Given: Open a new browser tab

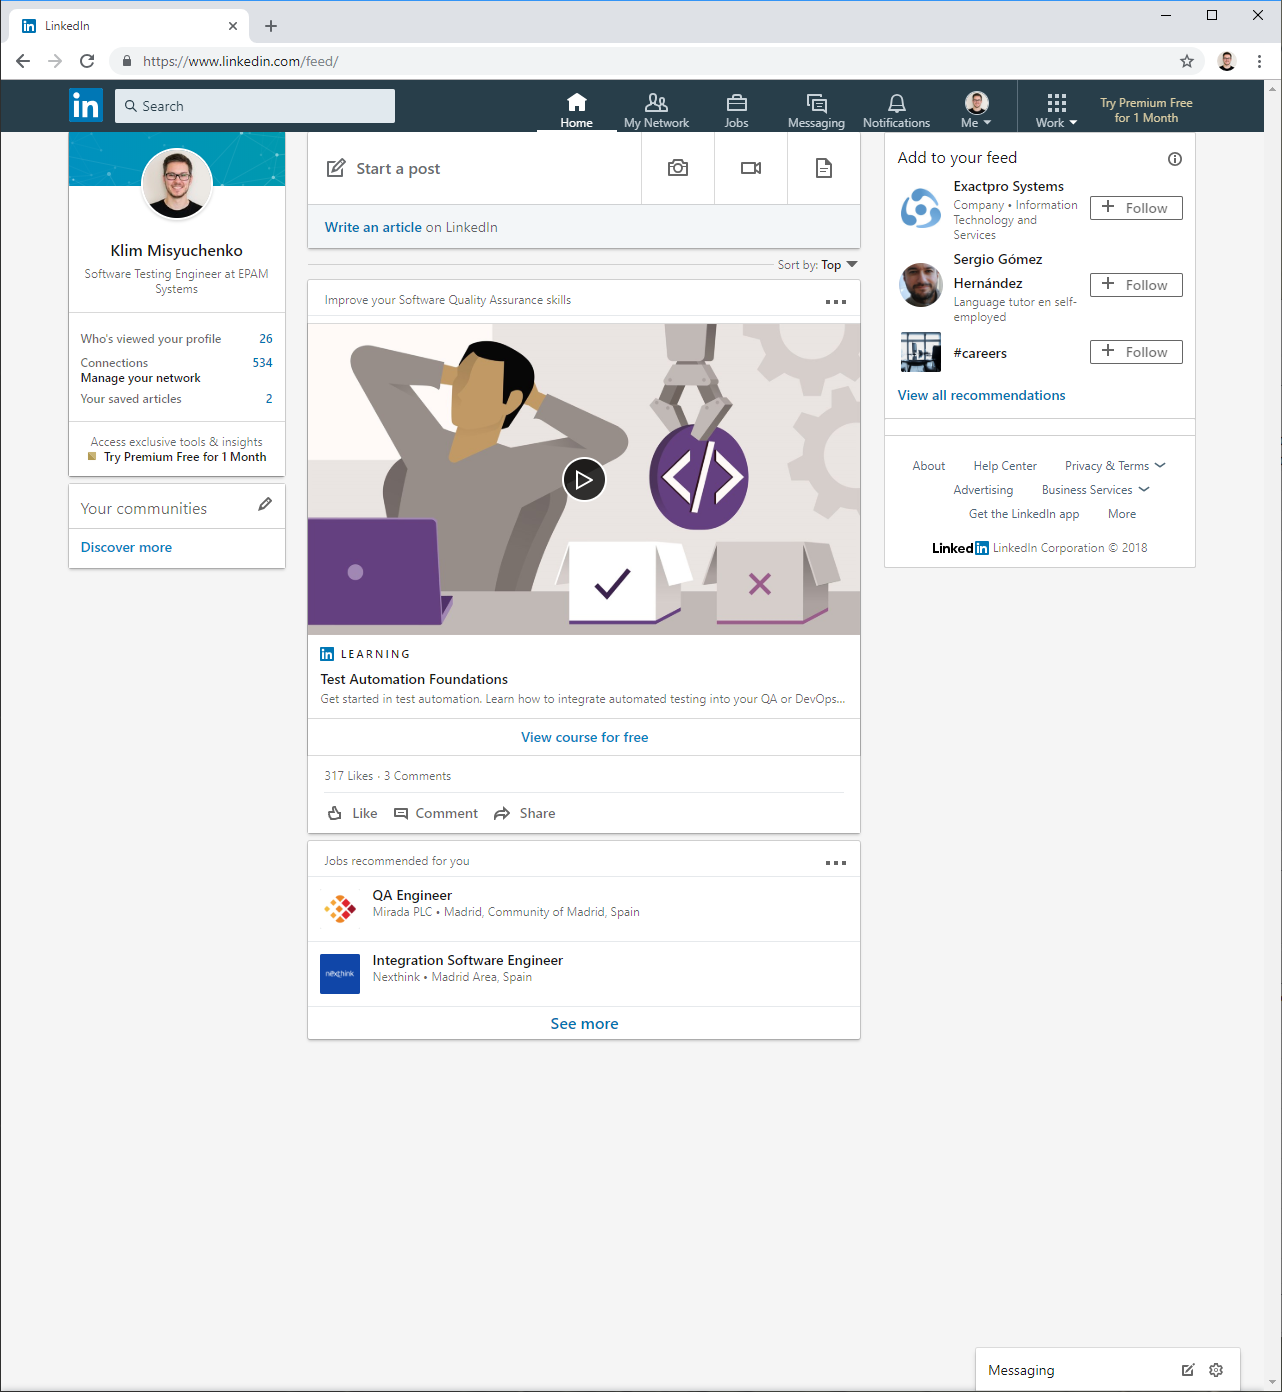Looking at the screenshot, I should [x=271, y=26].
